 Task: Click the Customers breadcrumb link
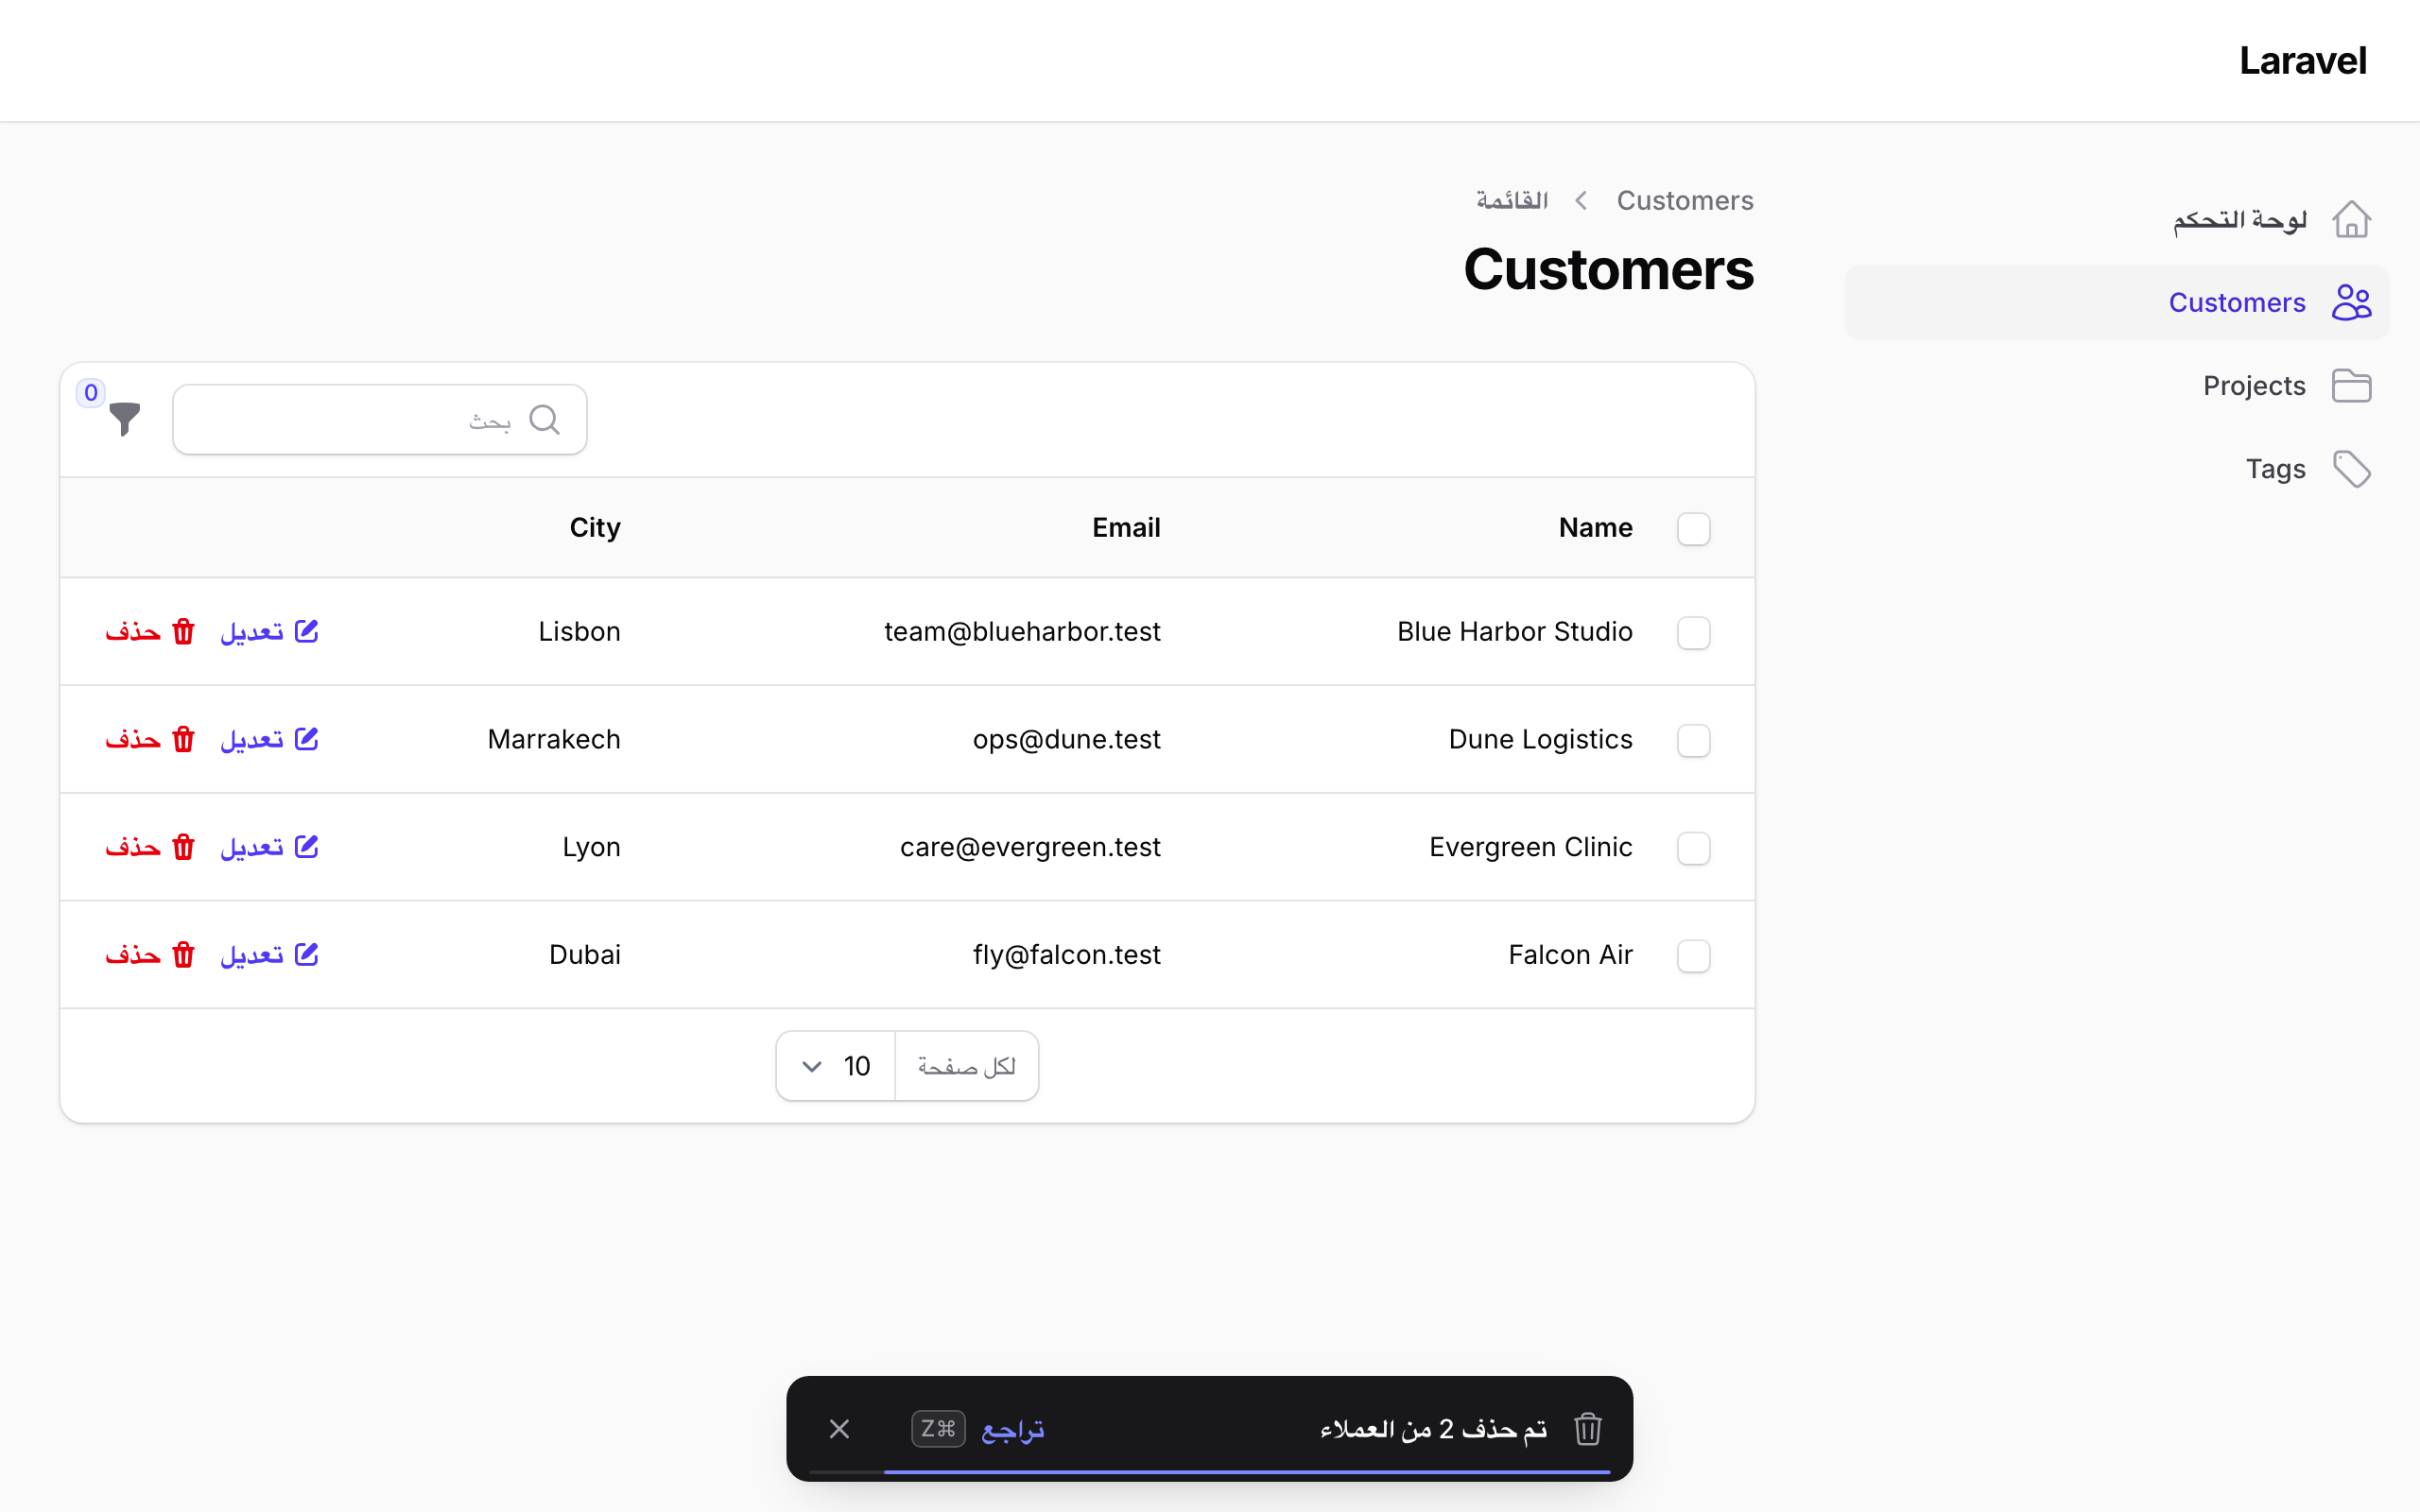tap(1685, 200)
